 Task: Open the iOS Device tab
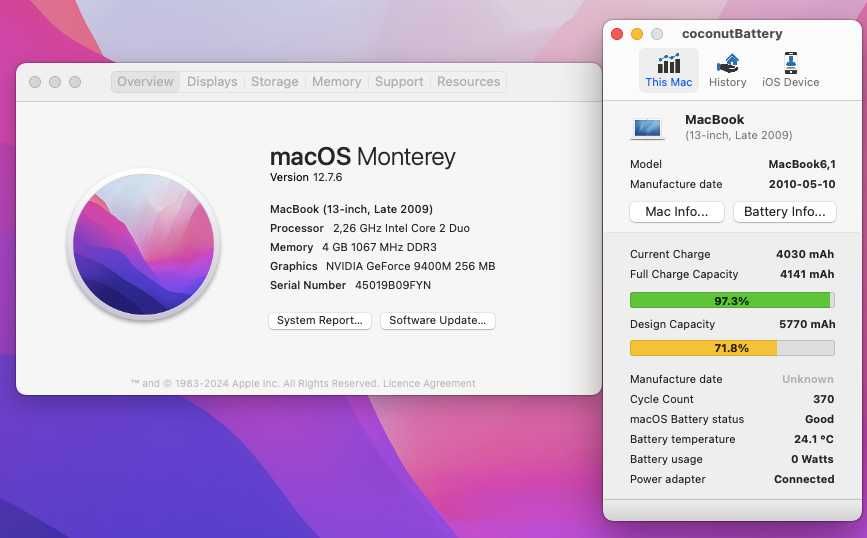(791, 70)
